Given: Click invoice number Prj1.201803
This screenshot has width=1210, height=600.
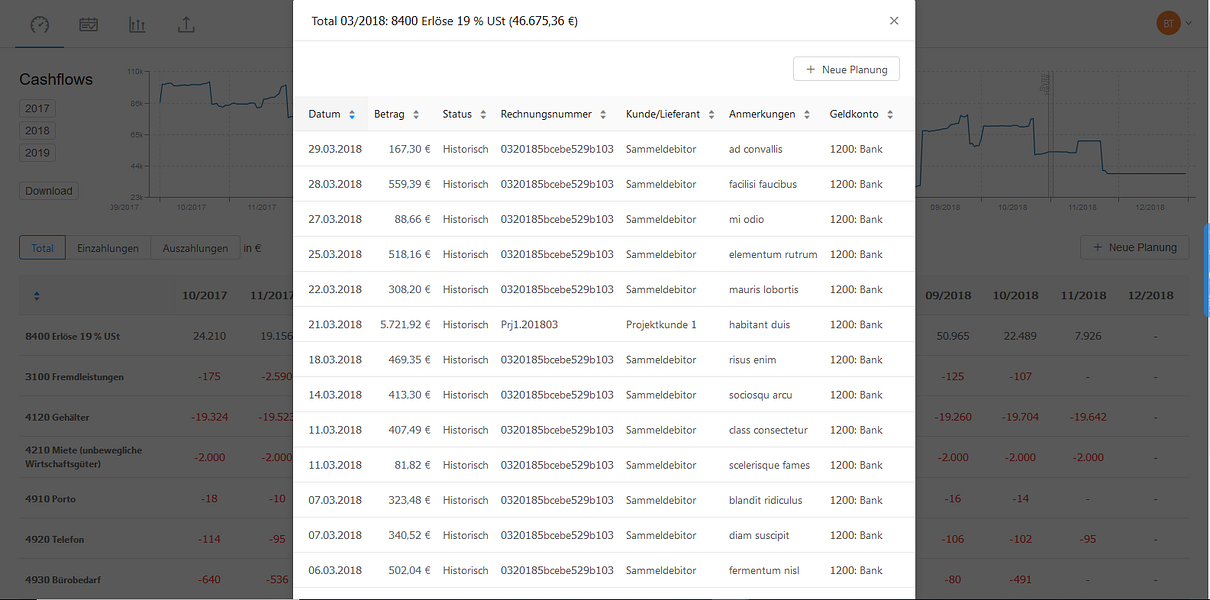Looking at the screenshot, I should click(x=530, y=324).
